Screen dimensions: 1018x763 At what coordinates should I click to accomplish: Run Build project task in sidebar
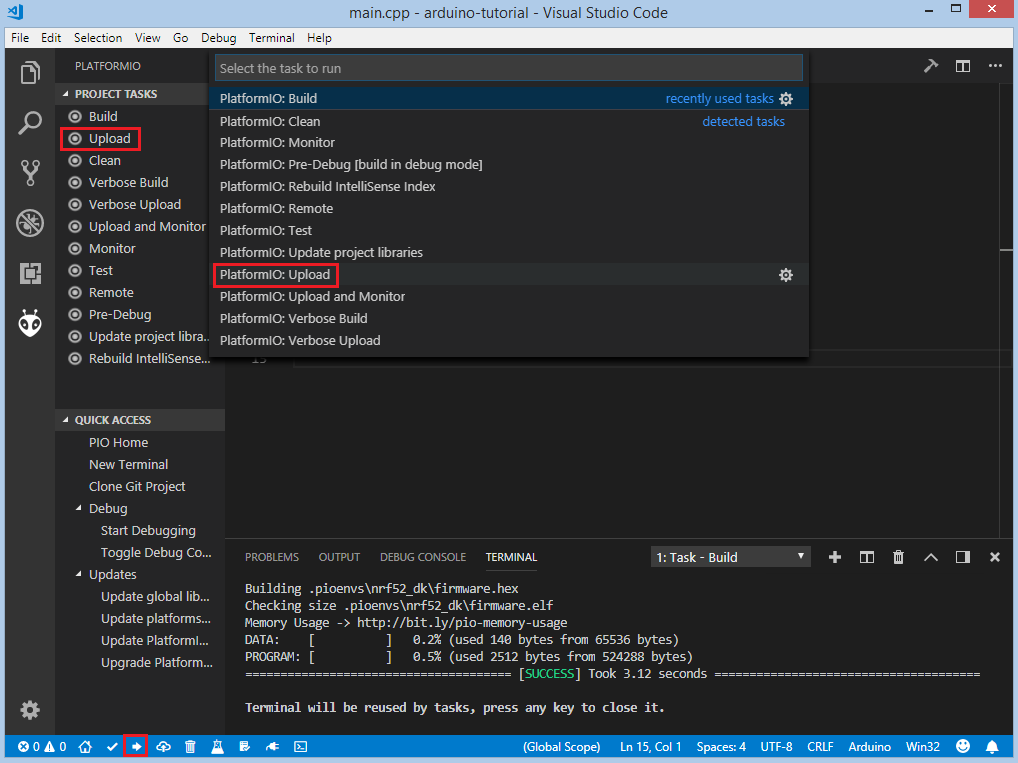[103, 116]
